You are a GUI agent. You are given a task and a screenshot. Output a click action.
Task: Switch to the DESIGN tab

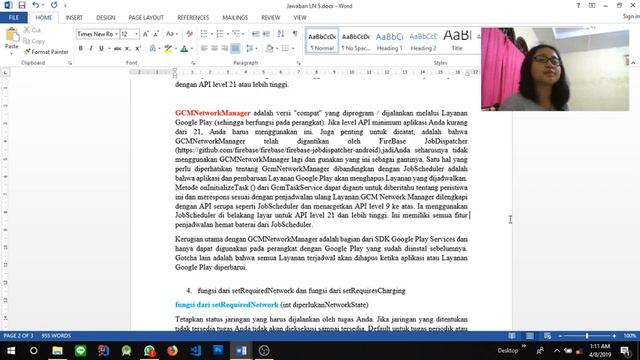[105, 18]
